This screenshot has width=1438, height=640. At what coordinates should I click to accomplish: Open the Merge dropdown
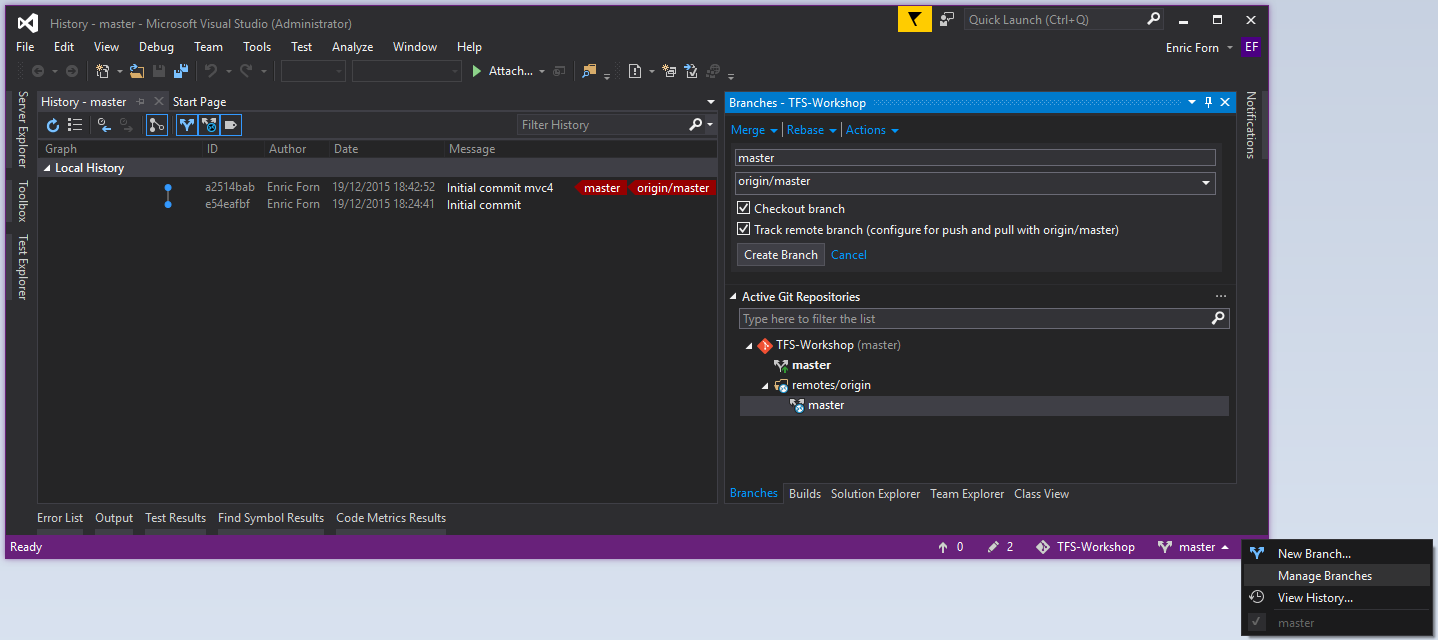[754, 130]
